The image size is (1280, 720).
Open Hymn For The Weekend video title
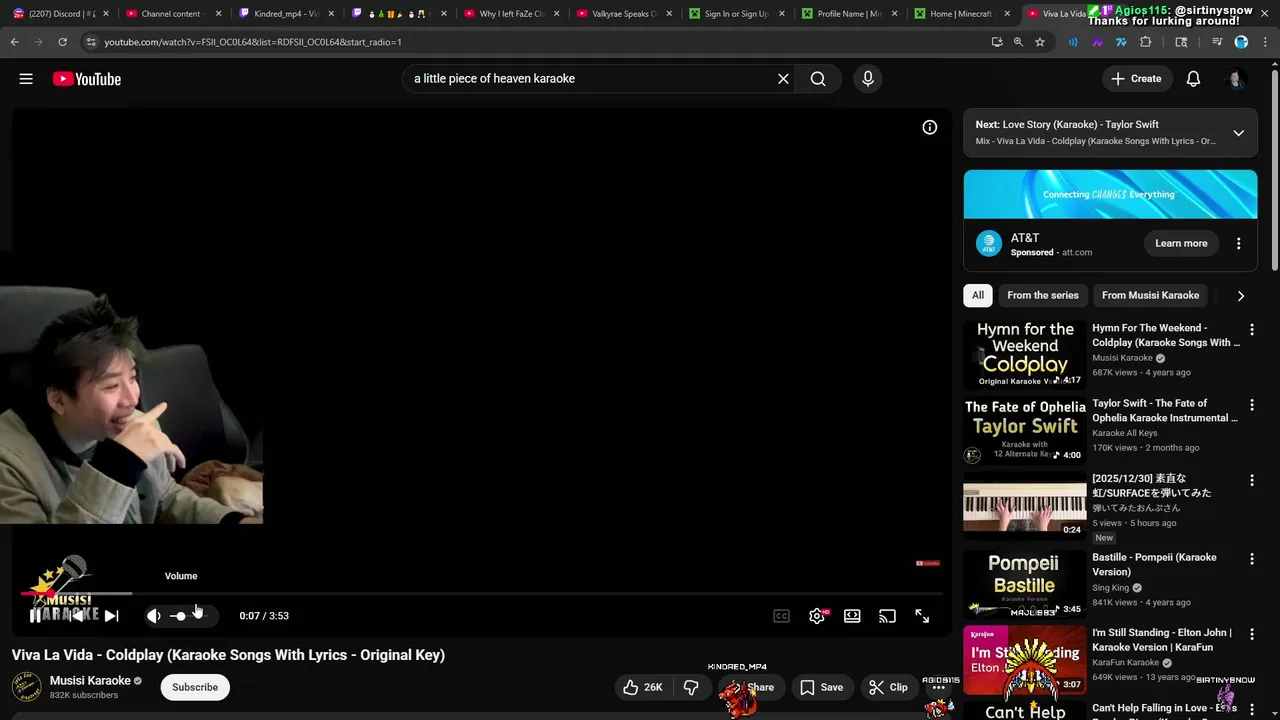coord(1166,335)
